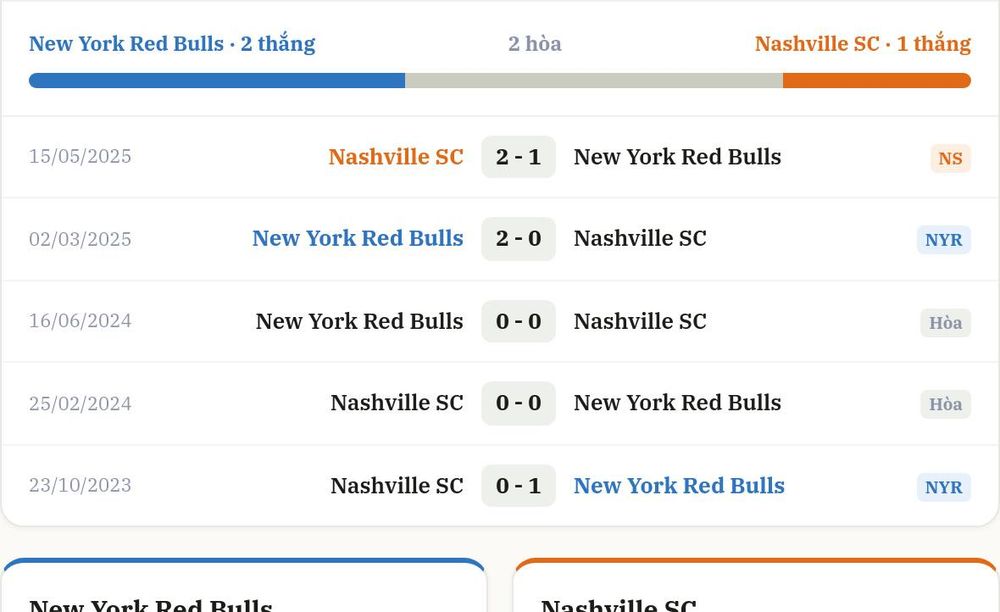1000x612 pixels.
Task: Open the 0 - 1 score on 23/10/2023
Action: (x=518, y=486)
